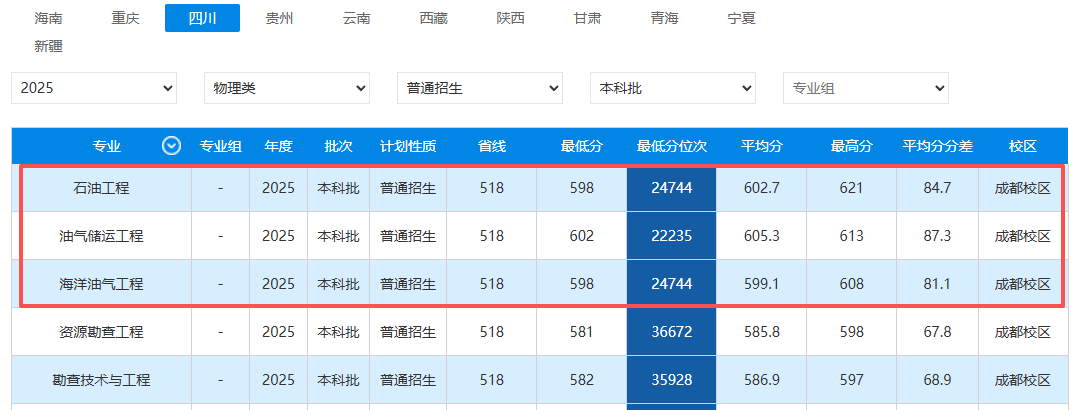Click the 最低分位次 column header
The height and width of the screenshot is (410, 1088).
[x=671, y=146]
